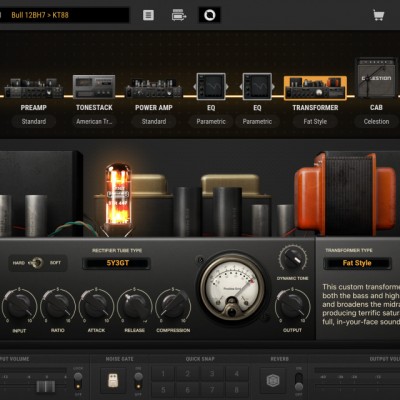Select the second EQ module thumbnail

(x=257, y=87)
